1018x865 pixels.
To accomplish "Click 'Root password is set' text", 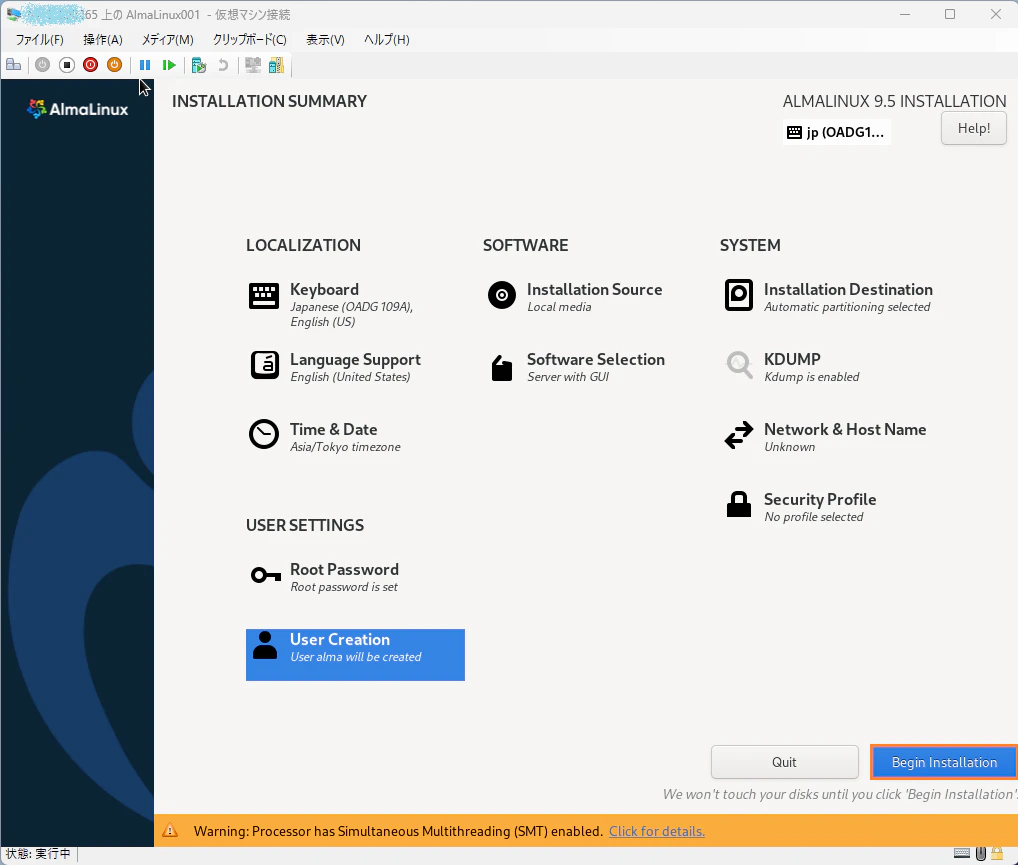I will 344,588.
